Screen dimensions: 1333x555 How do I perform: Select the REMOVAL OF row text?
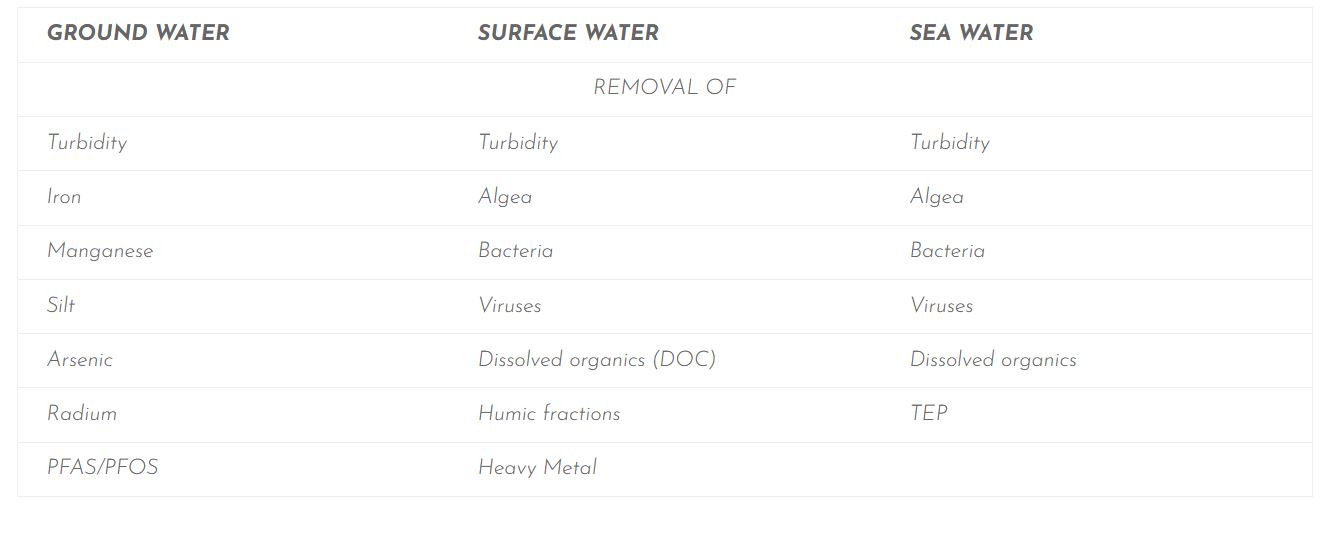coord(664,88)
